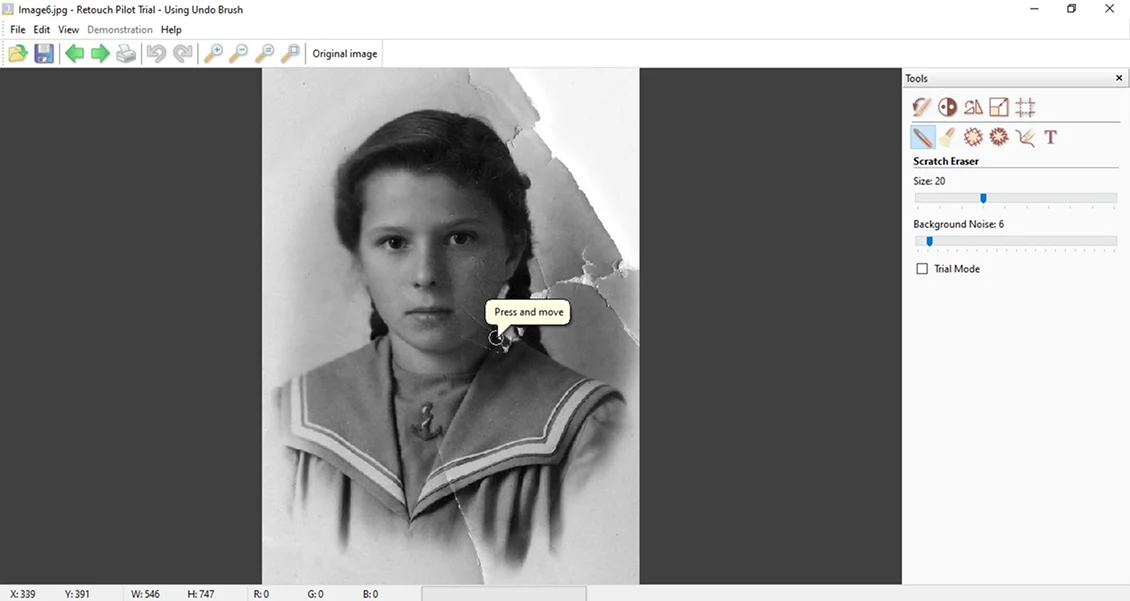Activate the crop selection tool
The image size is (1130, 601).
click(x=1024, y=106)
